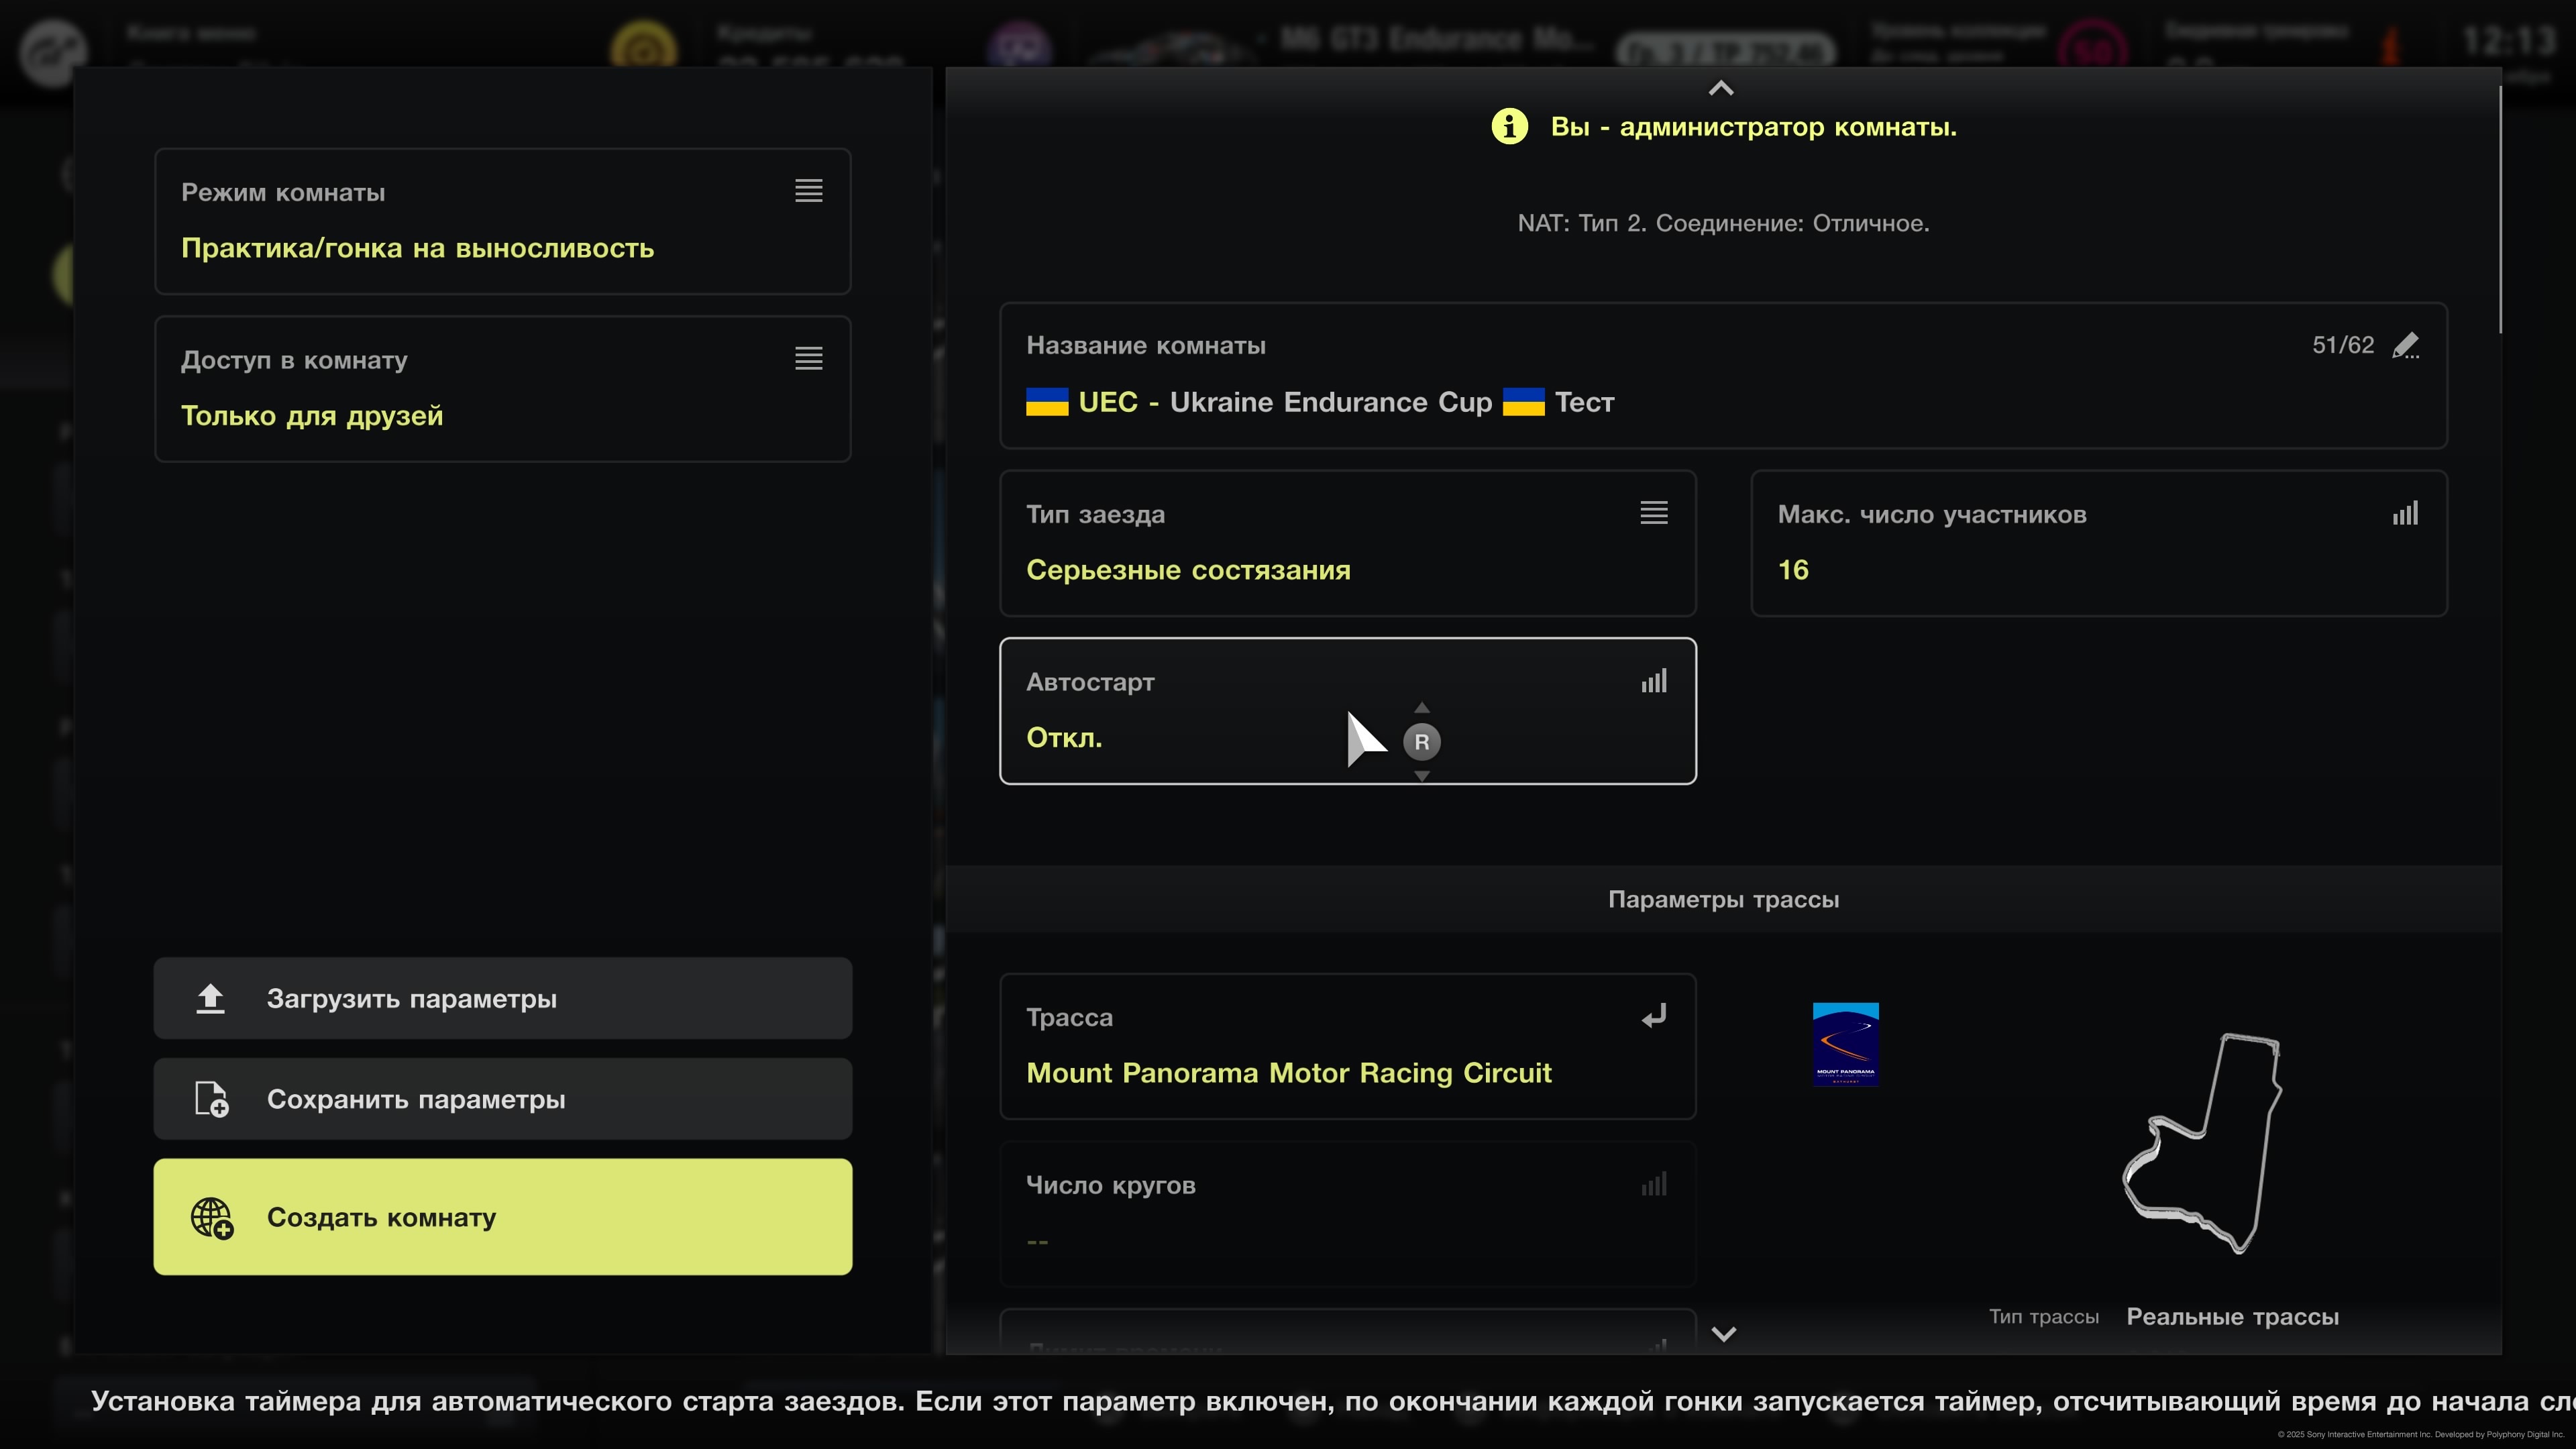Collapse panel with top chevron arrow
2576x1449 pixels.
tap(1720, 88)
